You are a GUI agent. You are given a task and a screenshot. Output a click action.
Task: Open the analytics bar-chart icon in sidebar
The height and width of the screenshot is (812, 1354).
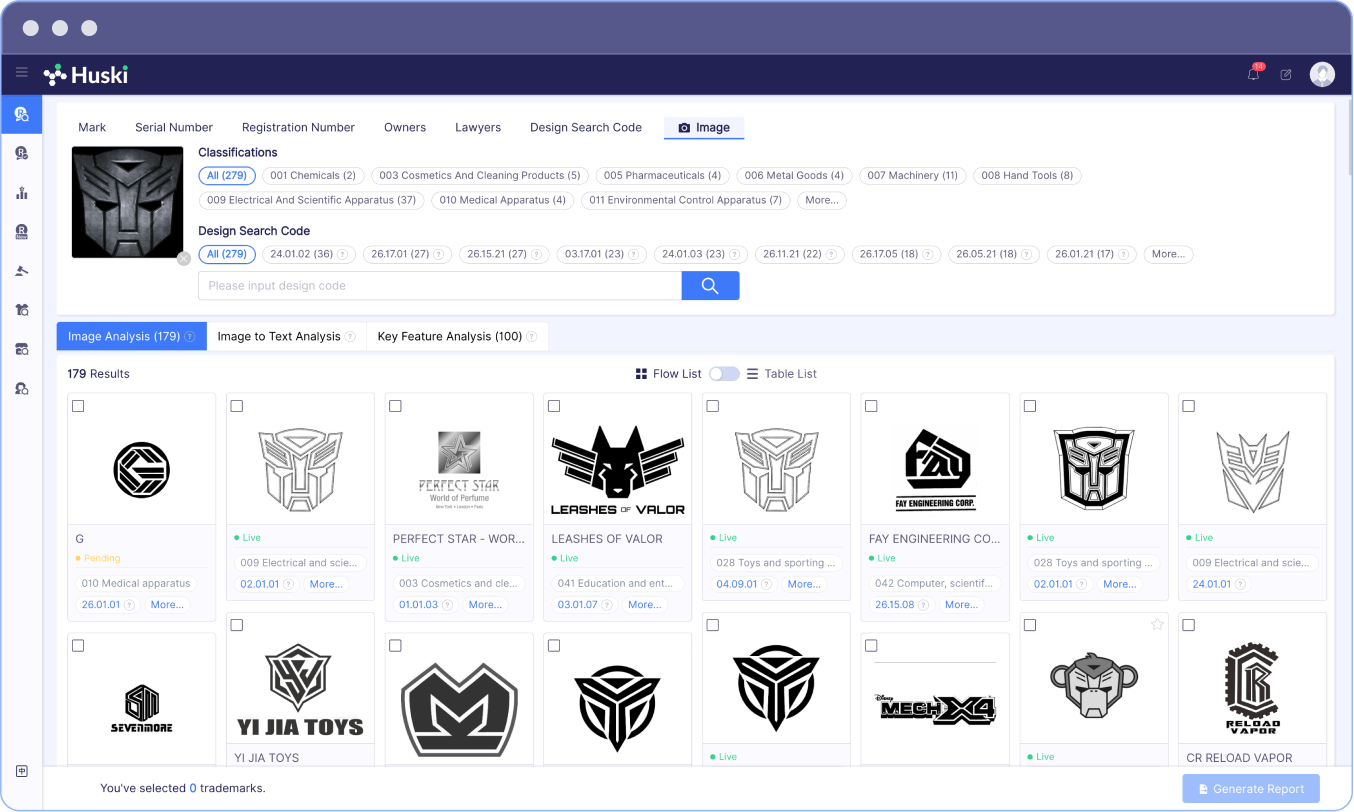click(x=22, y=194)
